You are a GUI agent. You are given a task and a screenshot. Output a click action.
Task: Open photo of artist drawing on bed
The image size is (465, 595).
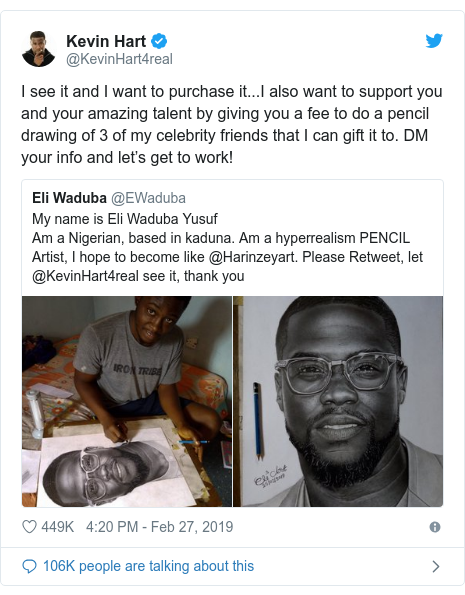pyautogui.click(x=127, y=401)
